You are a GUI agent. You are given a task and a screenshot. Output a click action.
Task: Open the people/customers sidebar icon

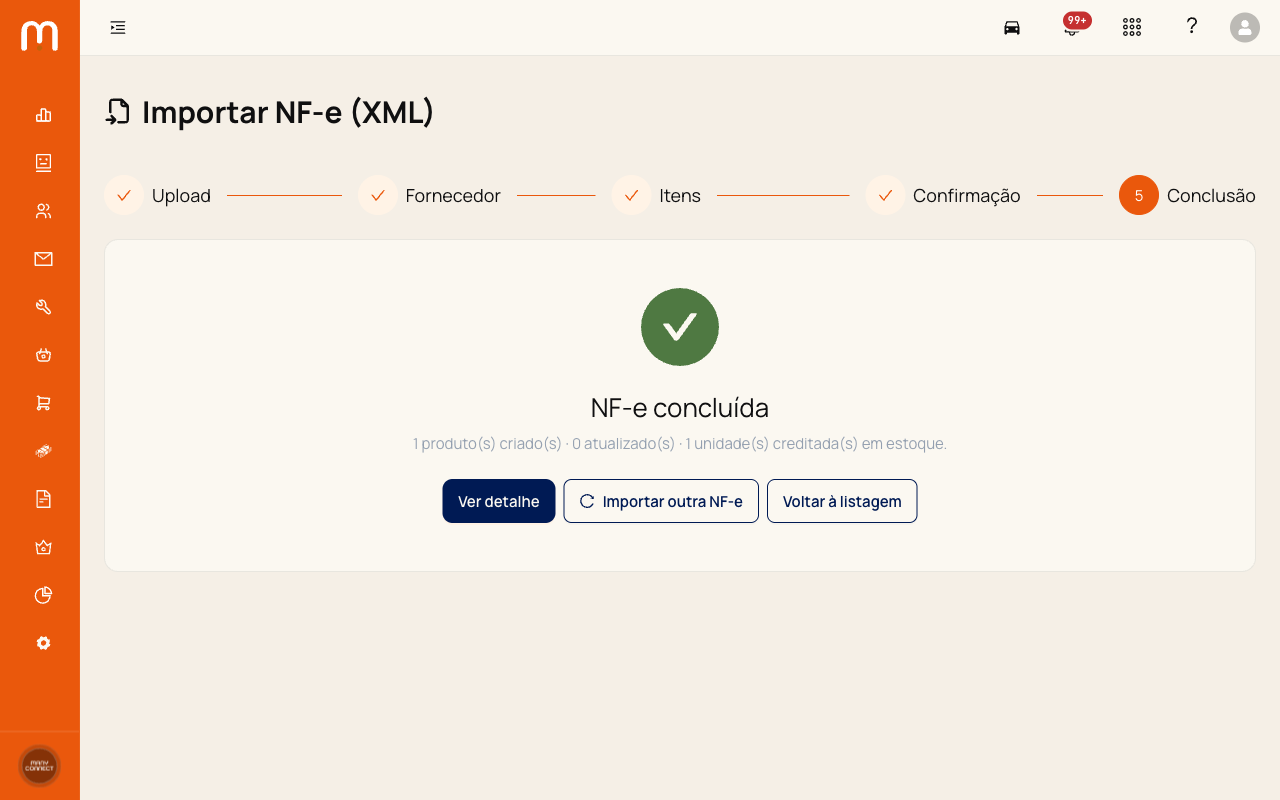pos(43,211)
